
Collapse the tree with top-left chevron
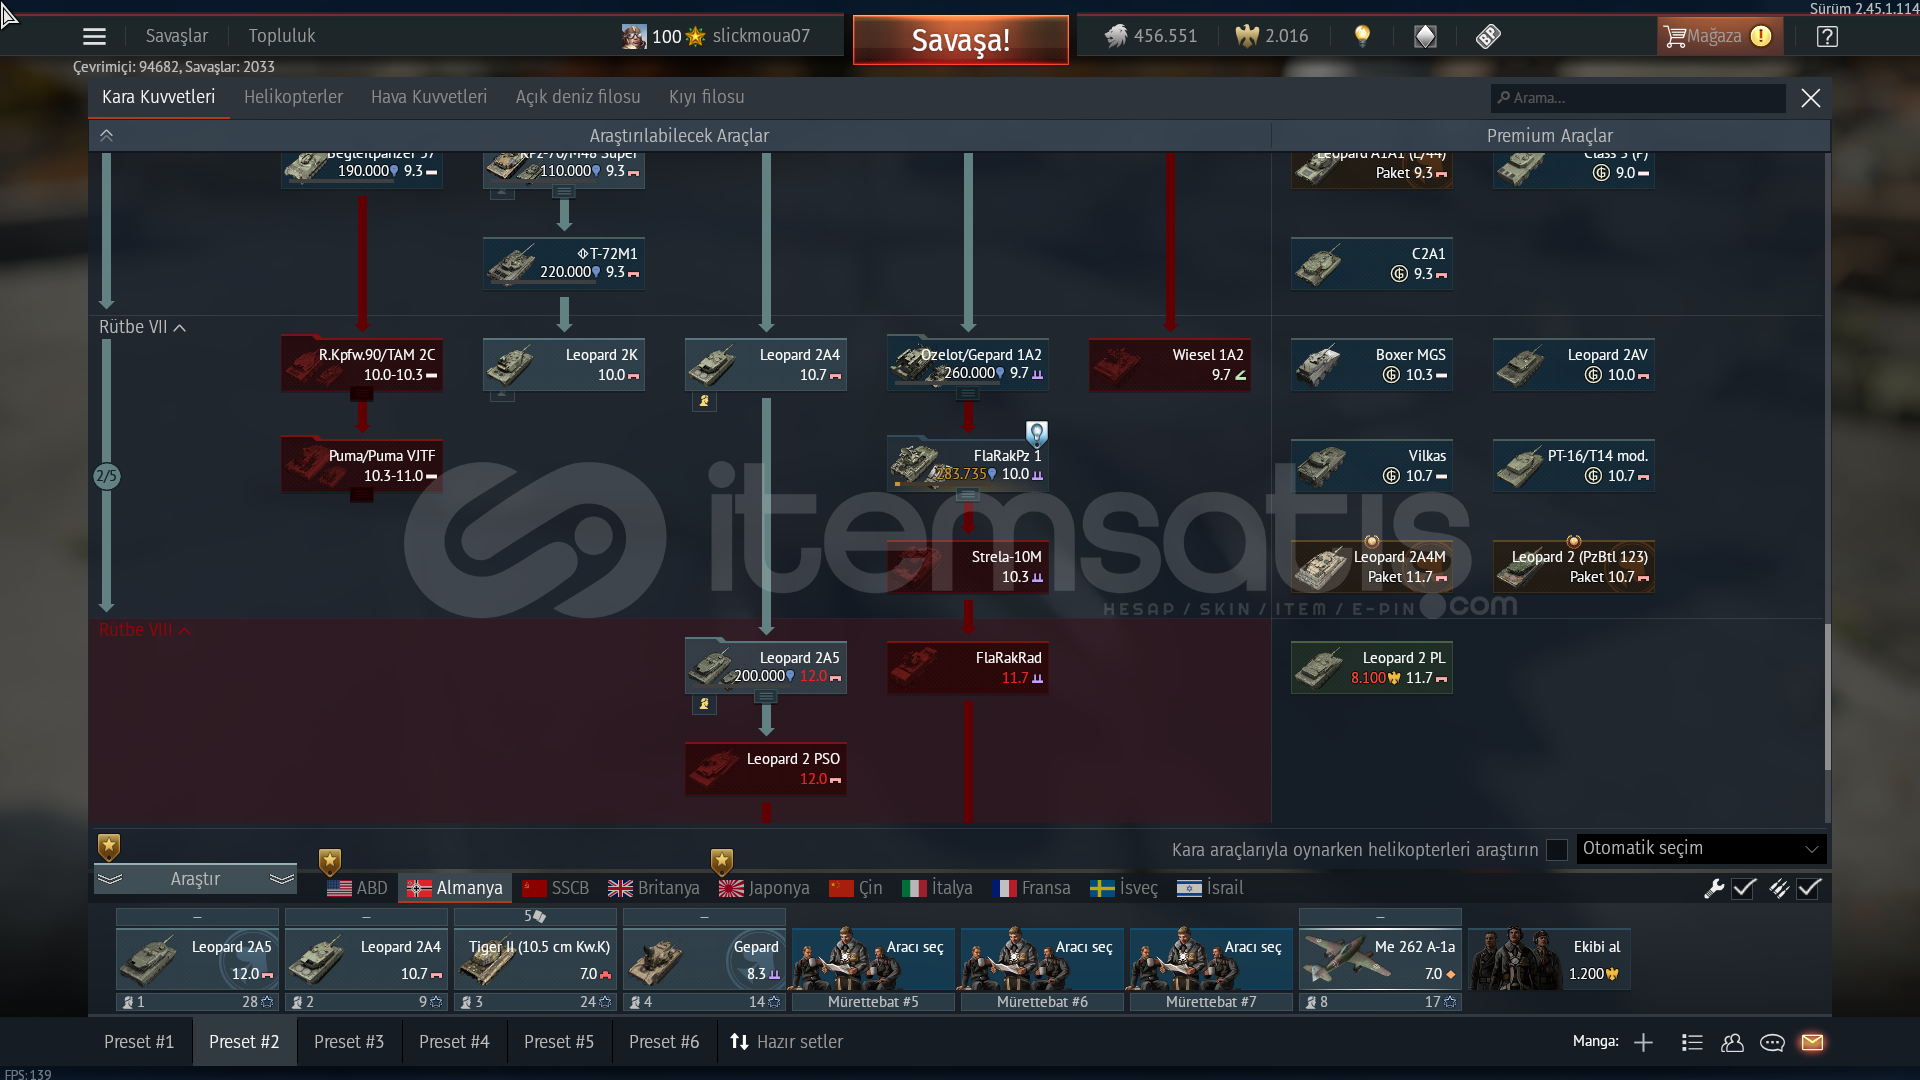point(106,136)
